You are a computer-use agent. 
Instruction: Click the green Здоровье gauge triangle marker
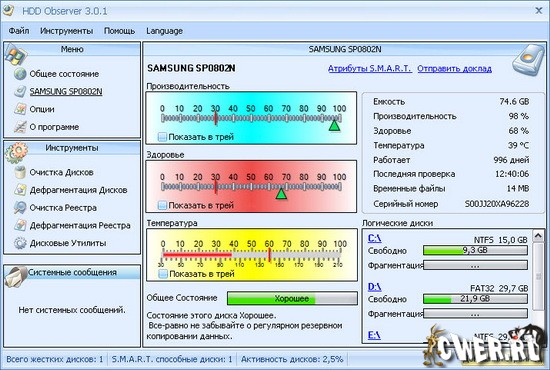pos(281,194)
